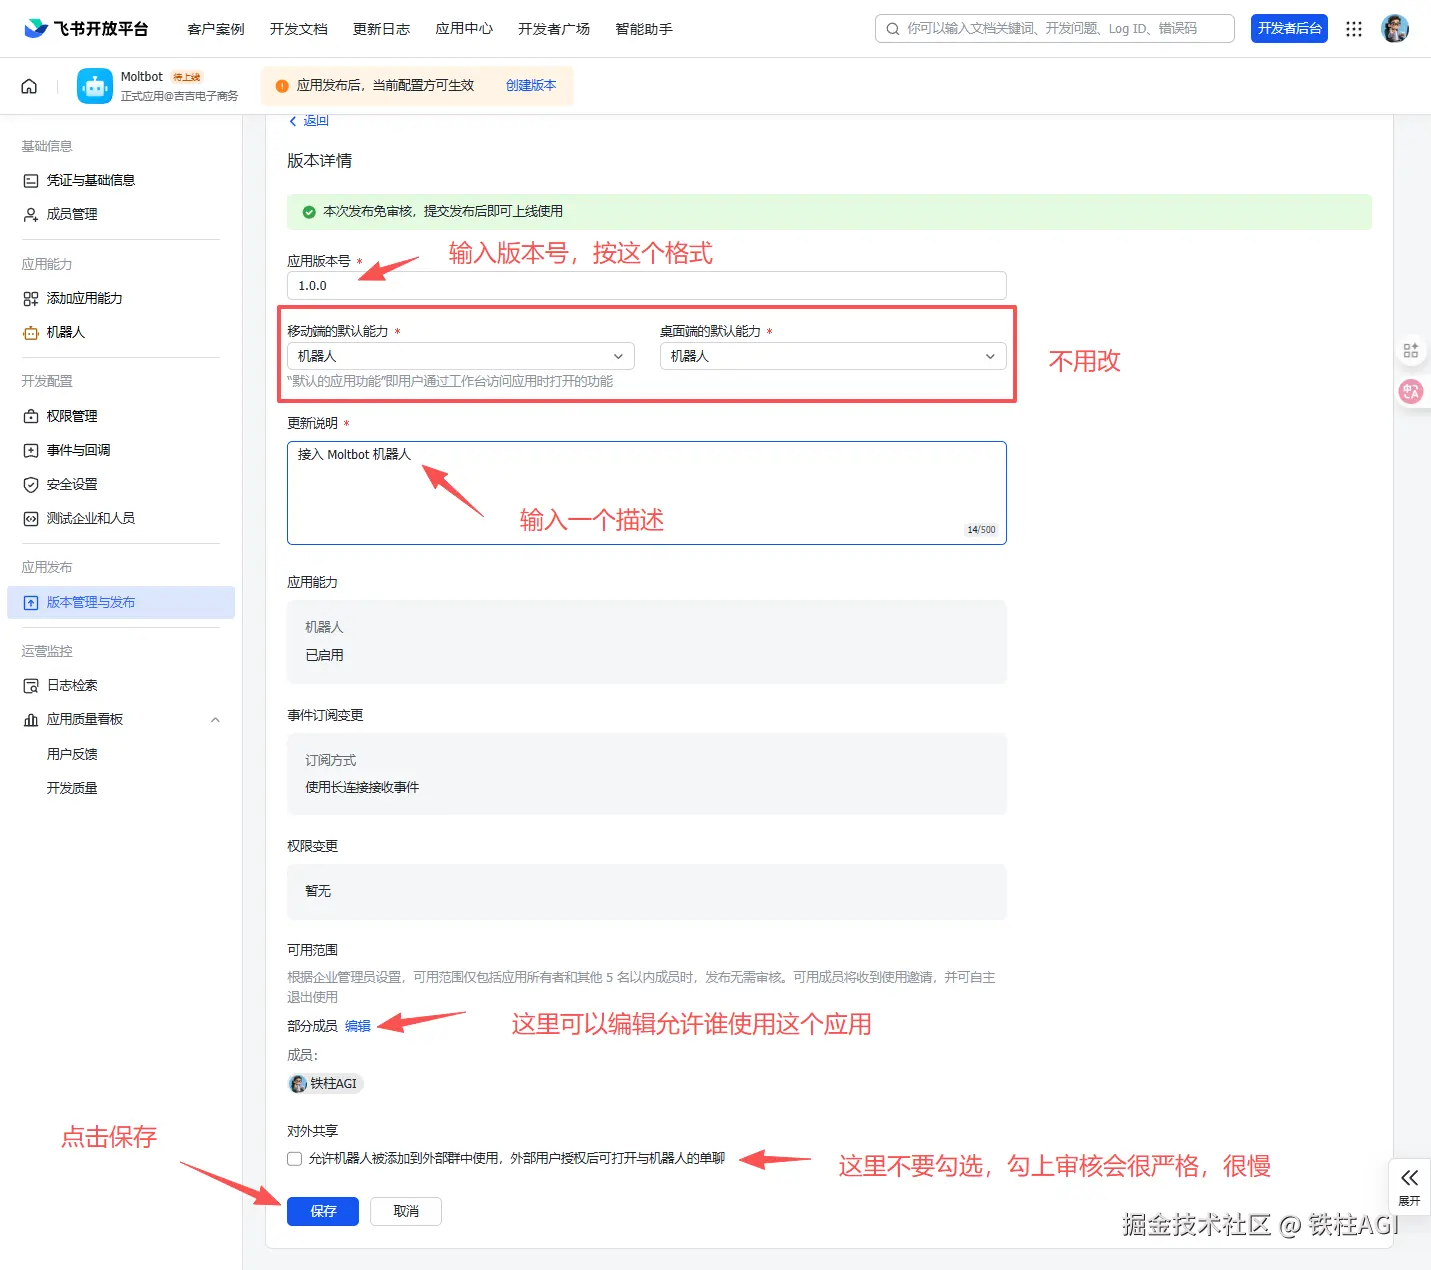Click the 取消 button

point(406,1211)
